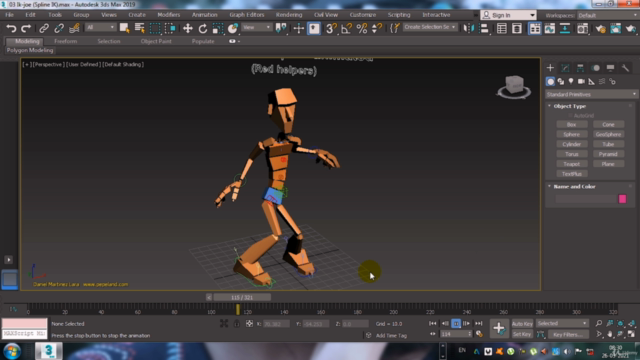Open the Key Filters dialog button

(x=568, y=335)
